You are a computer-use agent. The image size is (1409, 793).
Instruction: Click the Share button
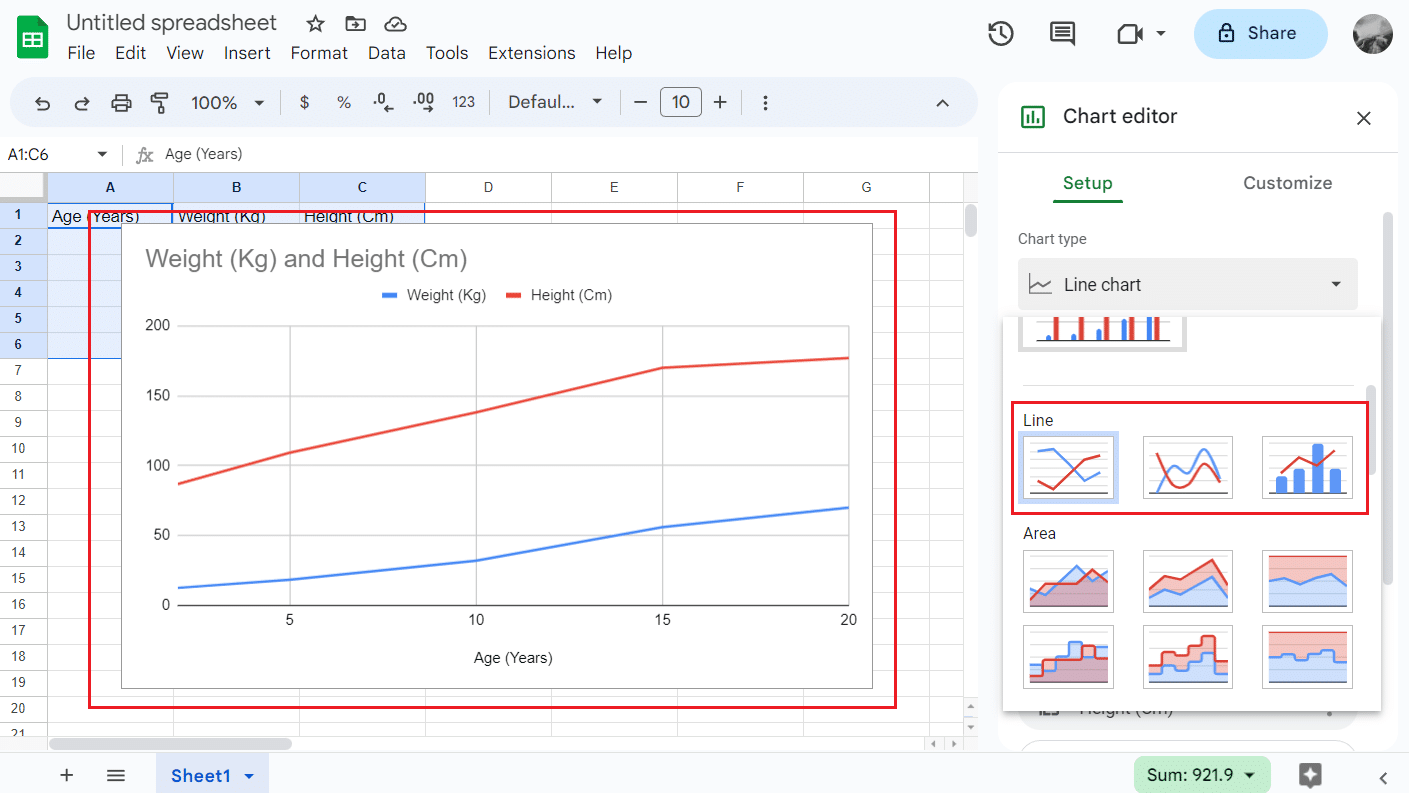click(1260, 34)
